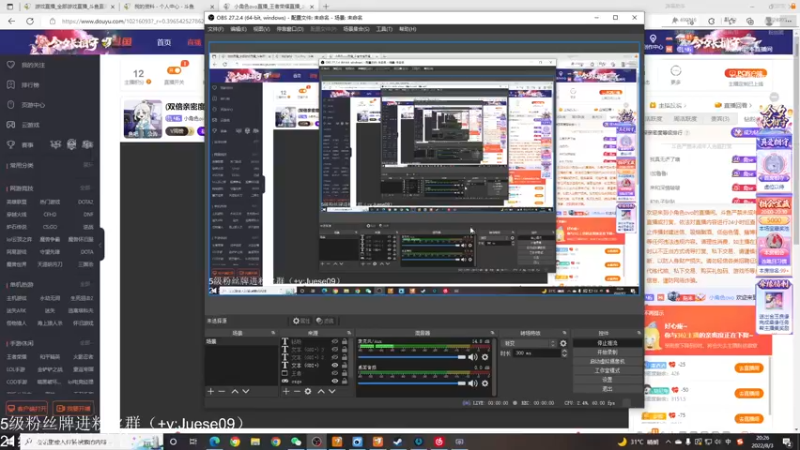Pop out the Scenes (场景) dock
This screenshot has width=800, height=450.
pos(273,333)
